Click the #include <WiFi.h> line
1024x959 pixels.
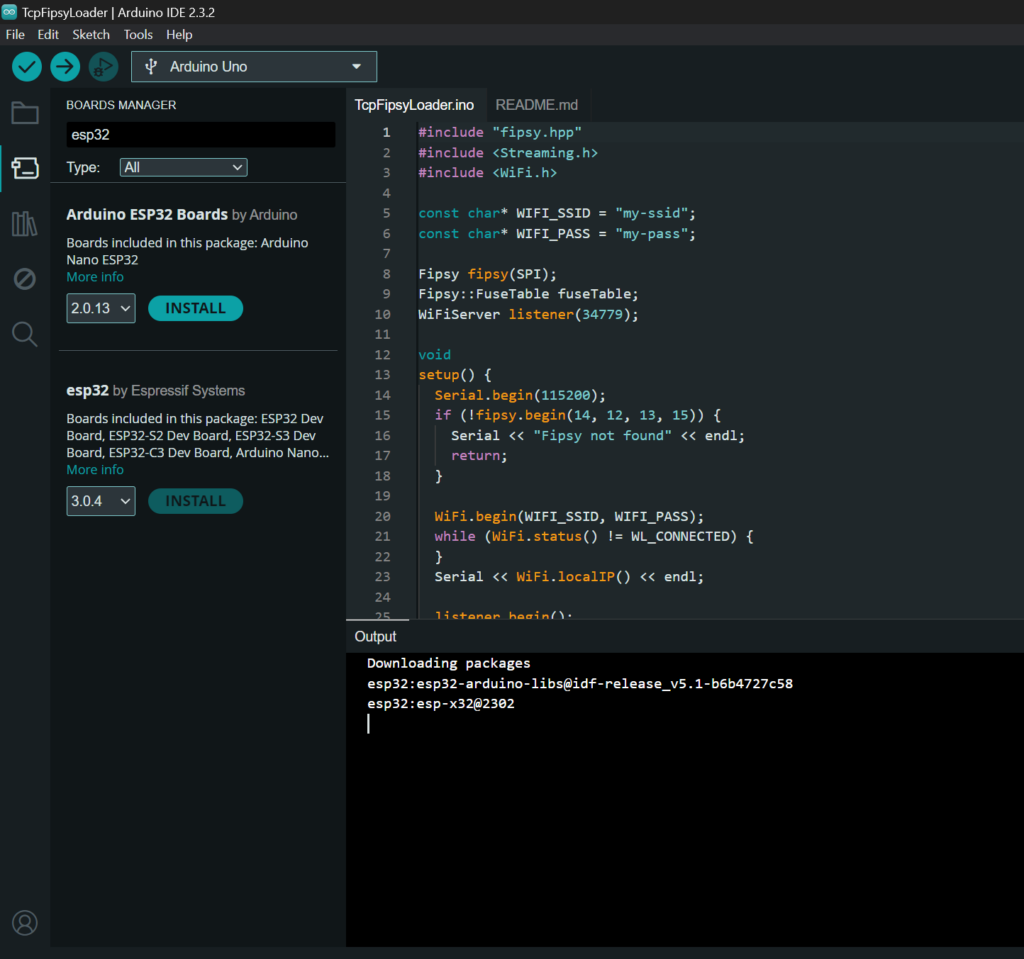[x=487, y=173]
